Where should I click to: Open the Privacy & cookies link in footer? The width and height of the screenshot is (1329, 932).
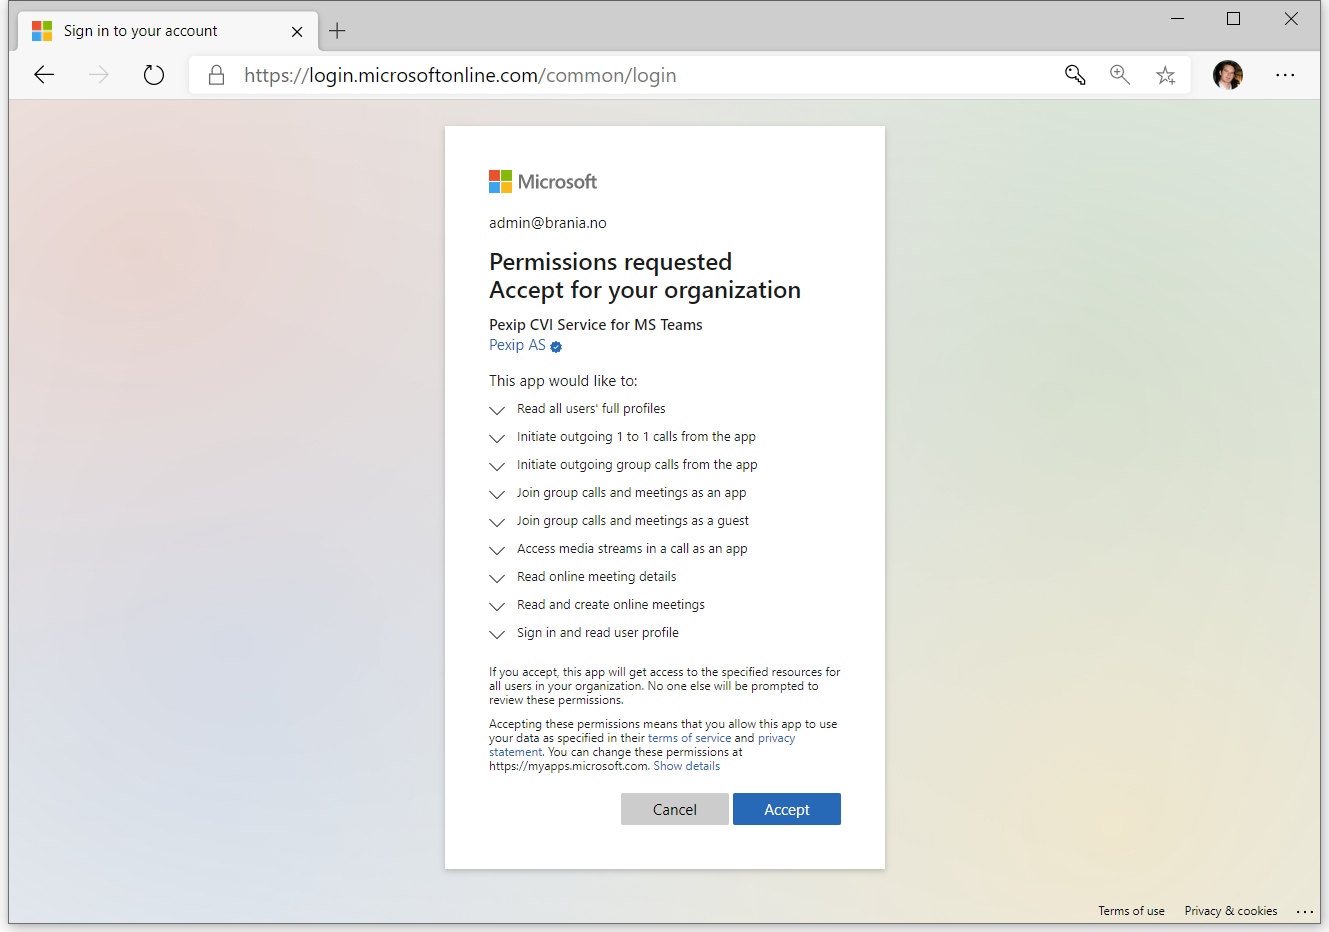pos(1231,911)
